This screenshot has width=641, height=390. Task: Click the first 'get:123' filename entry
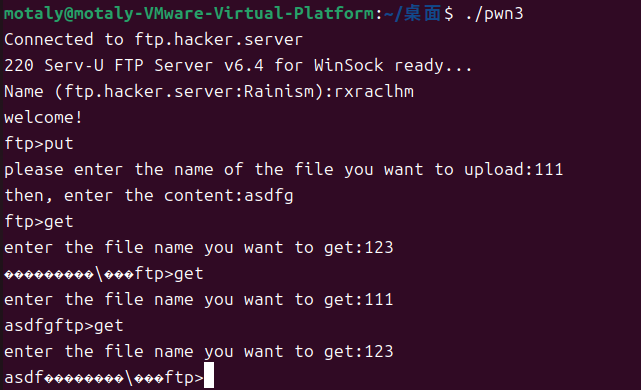(359, 248)
